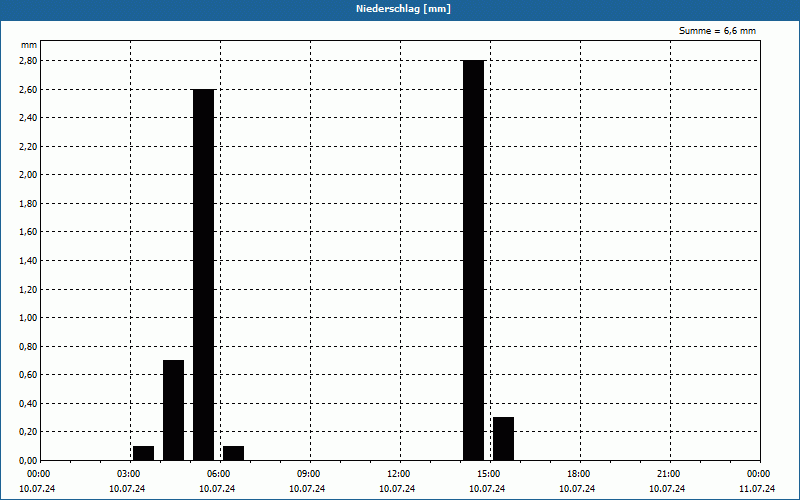Click the 03:00 time label
The image size is (800, 500).
(130, 474)
